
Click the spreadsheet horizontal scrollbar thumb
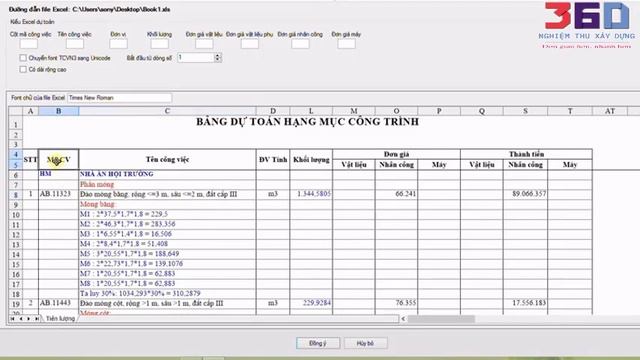coord(441,318)
